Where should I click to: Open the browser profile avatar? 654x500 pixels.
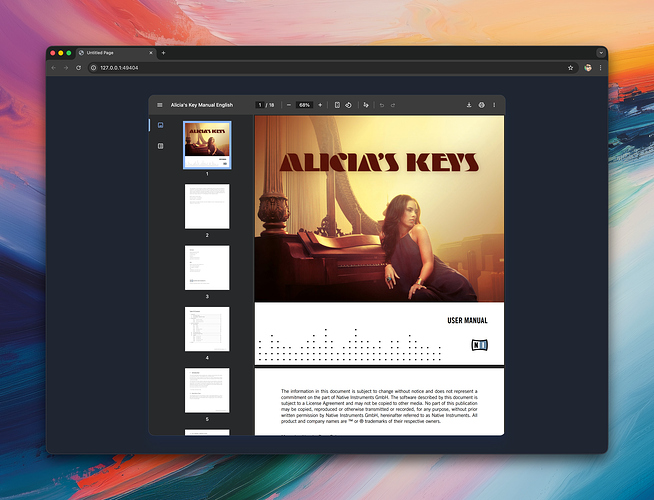coord(588,68)
